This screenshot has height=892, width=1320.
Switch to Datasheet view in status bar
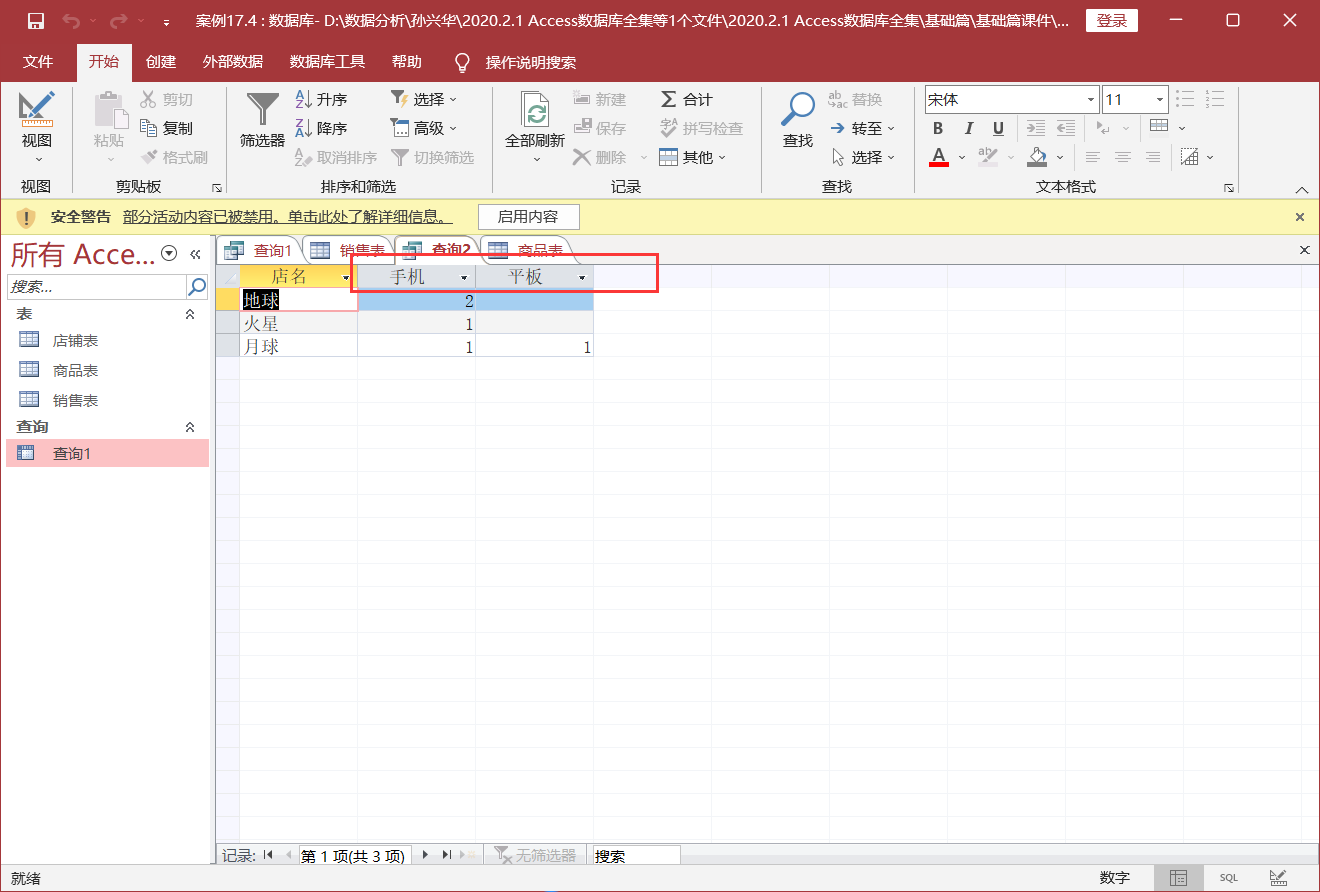tap(1178, 878)
